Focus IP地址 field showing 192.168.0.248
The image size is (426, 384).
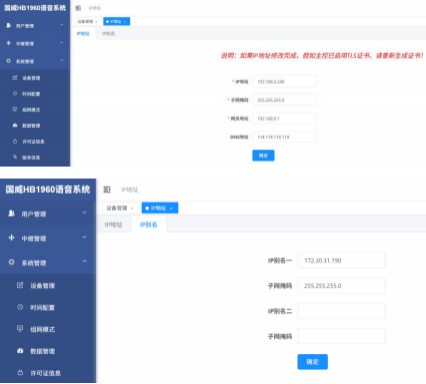(284, 82)
